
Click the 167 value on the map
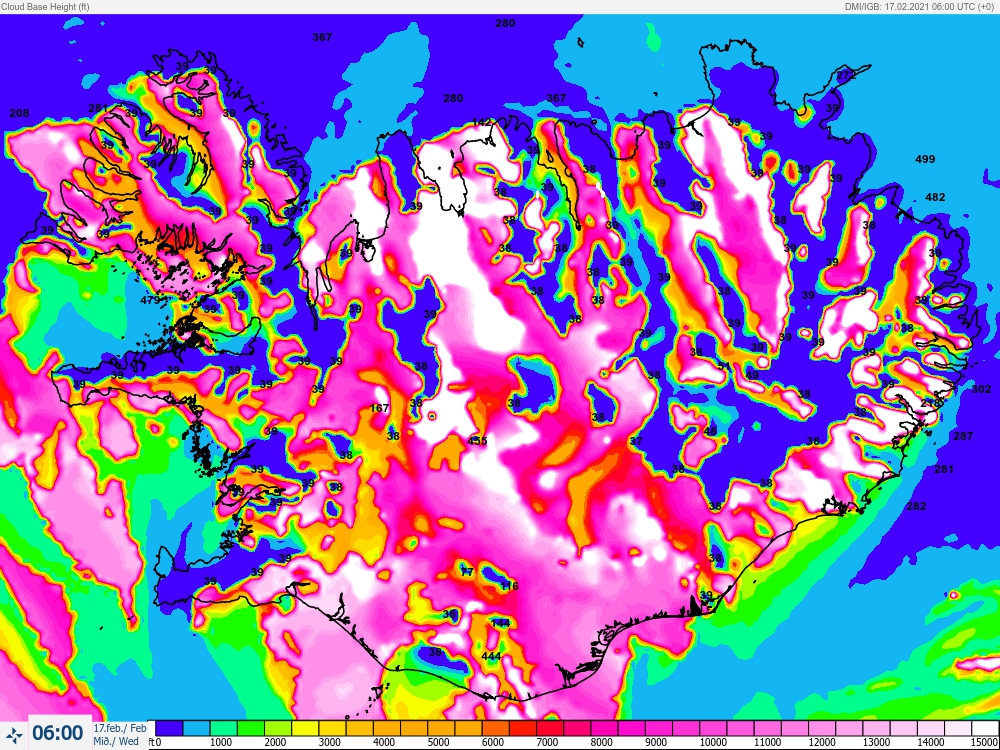pos(379,408)
